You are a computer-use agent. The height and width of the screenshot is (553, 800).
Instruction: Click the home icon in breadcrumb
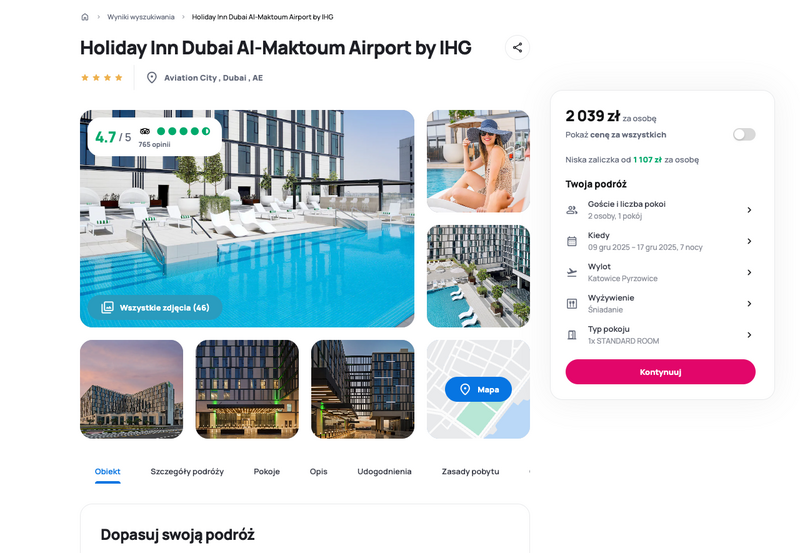pyautogui.click(x=85, y=17)
